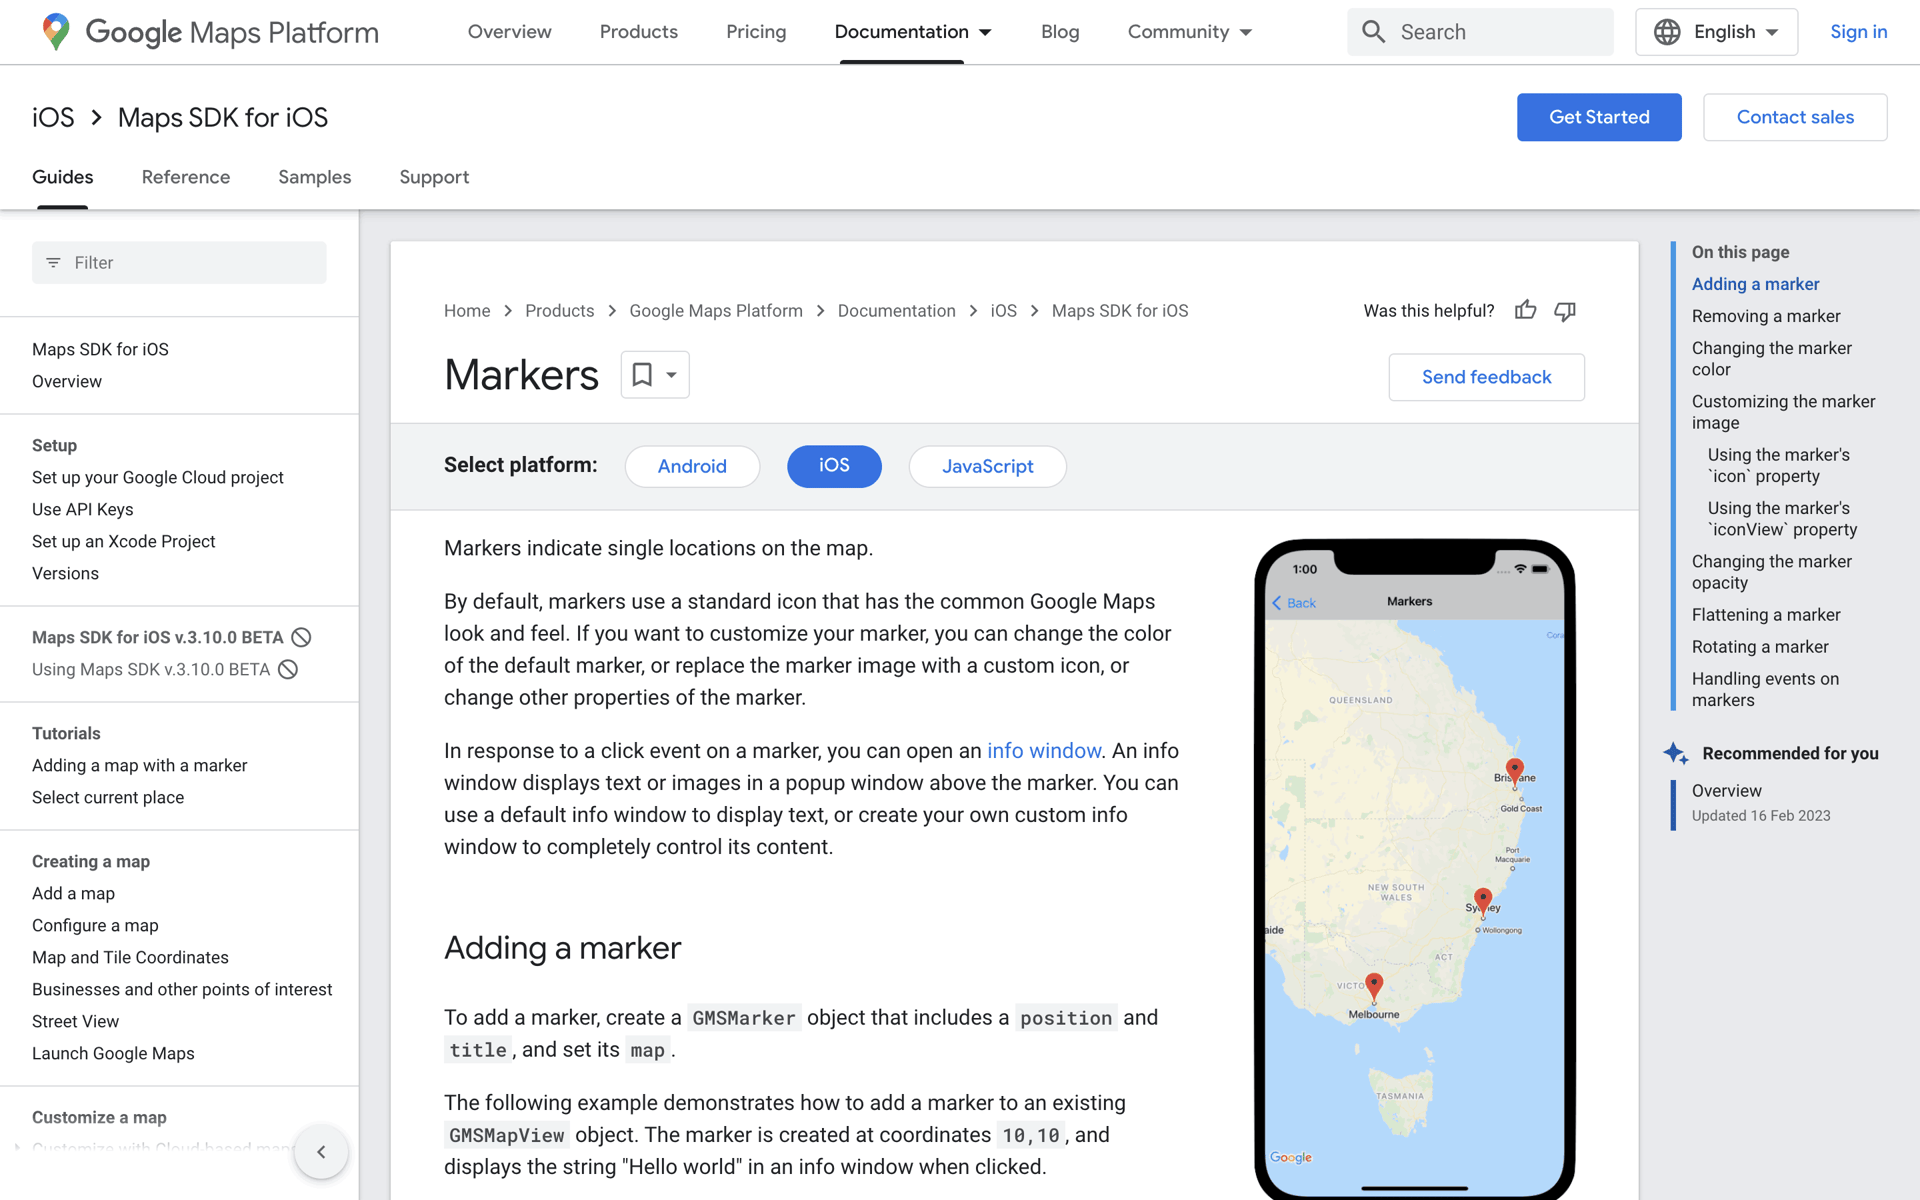Open Home in the breadcrumb
This screenshot has height=1200, width=1920.
tap(467, 311)
